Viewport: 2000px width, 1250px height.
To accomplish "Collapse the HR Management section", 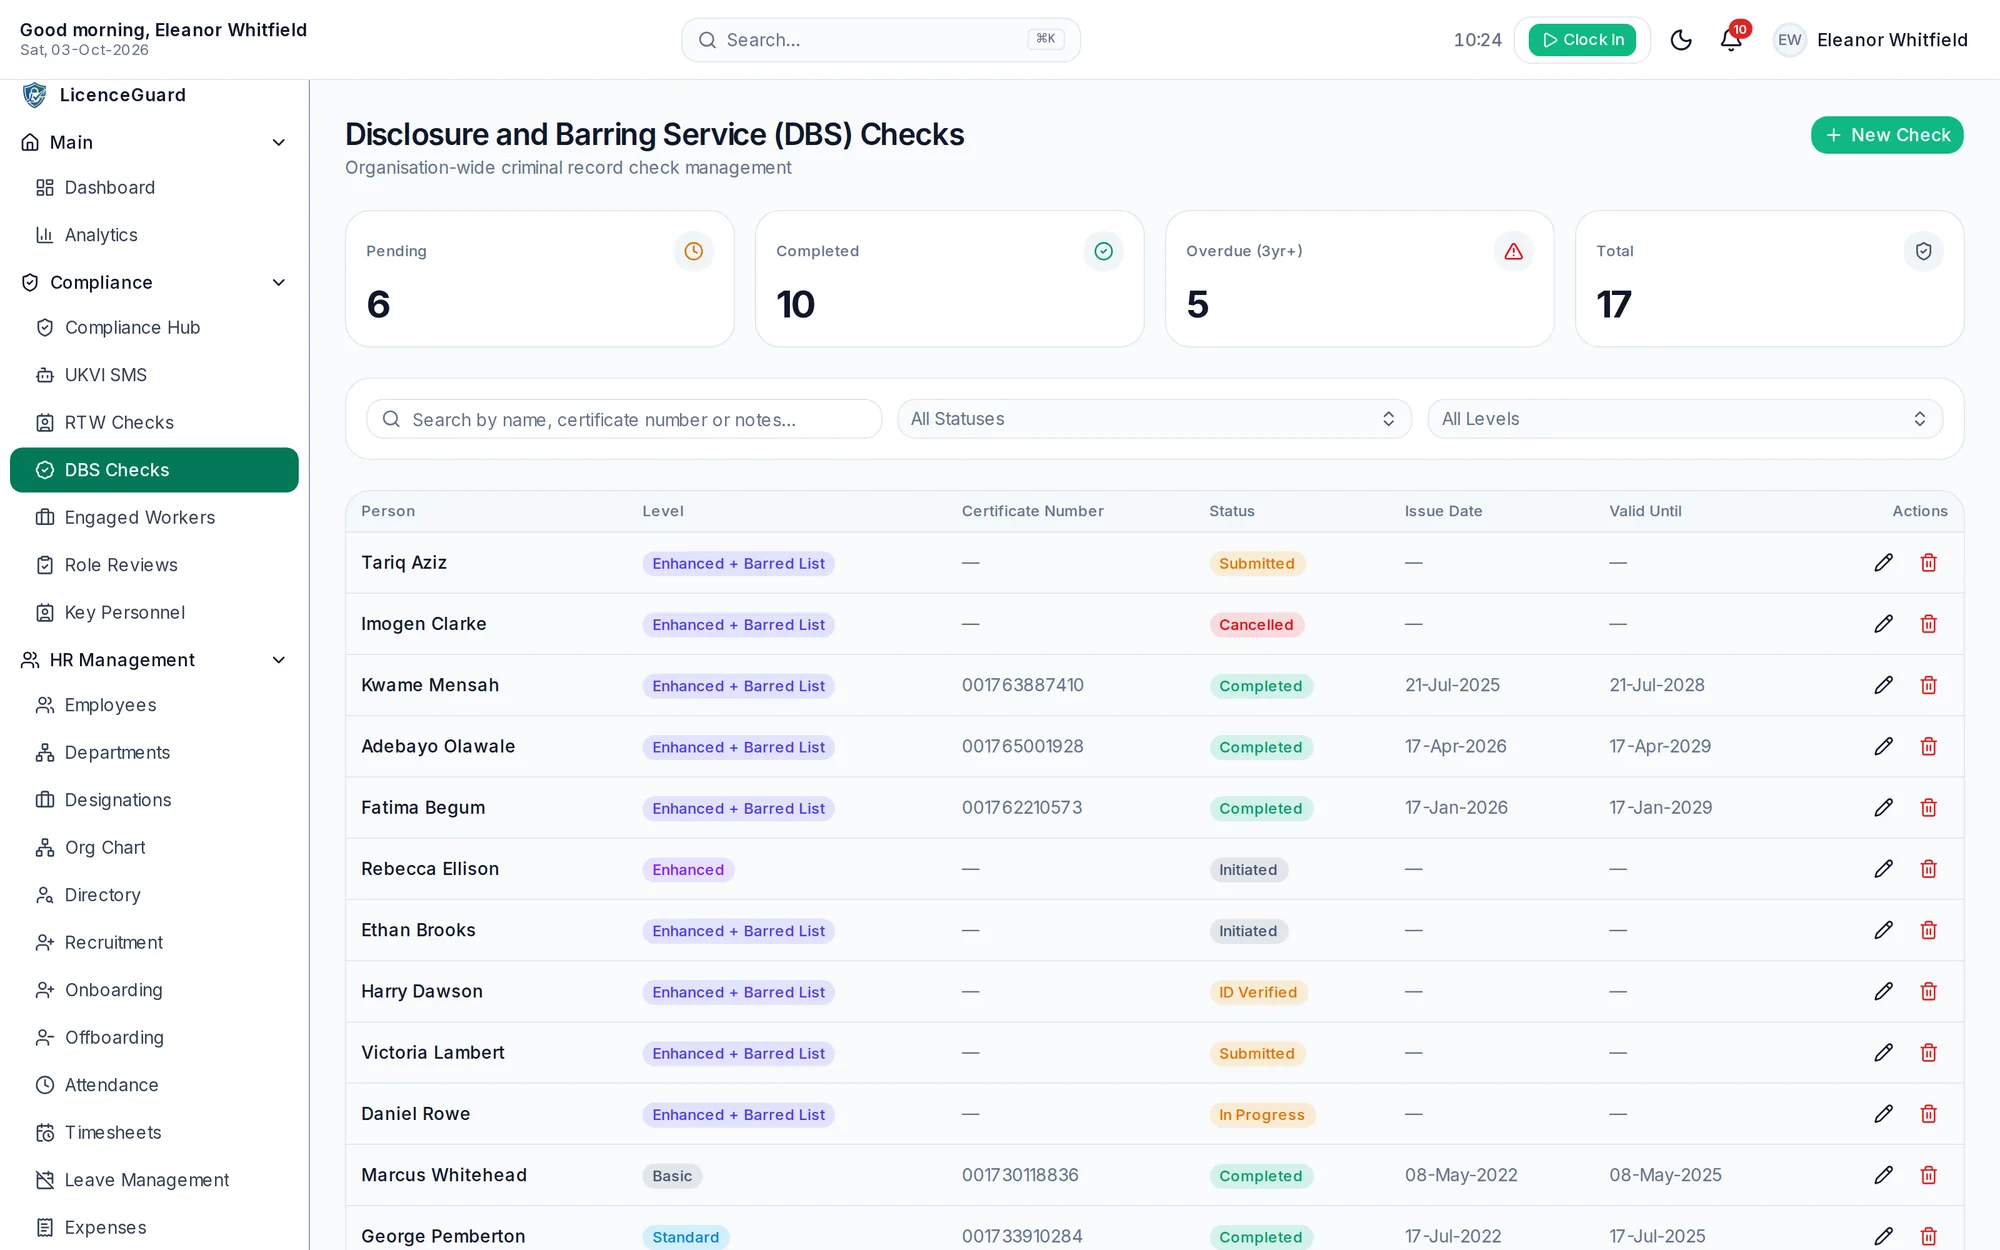I will tap(154, 660).
